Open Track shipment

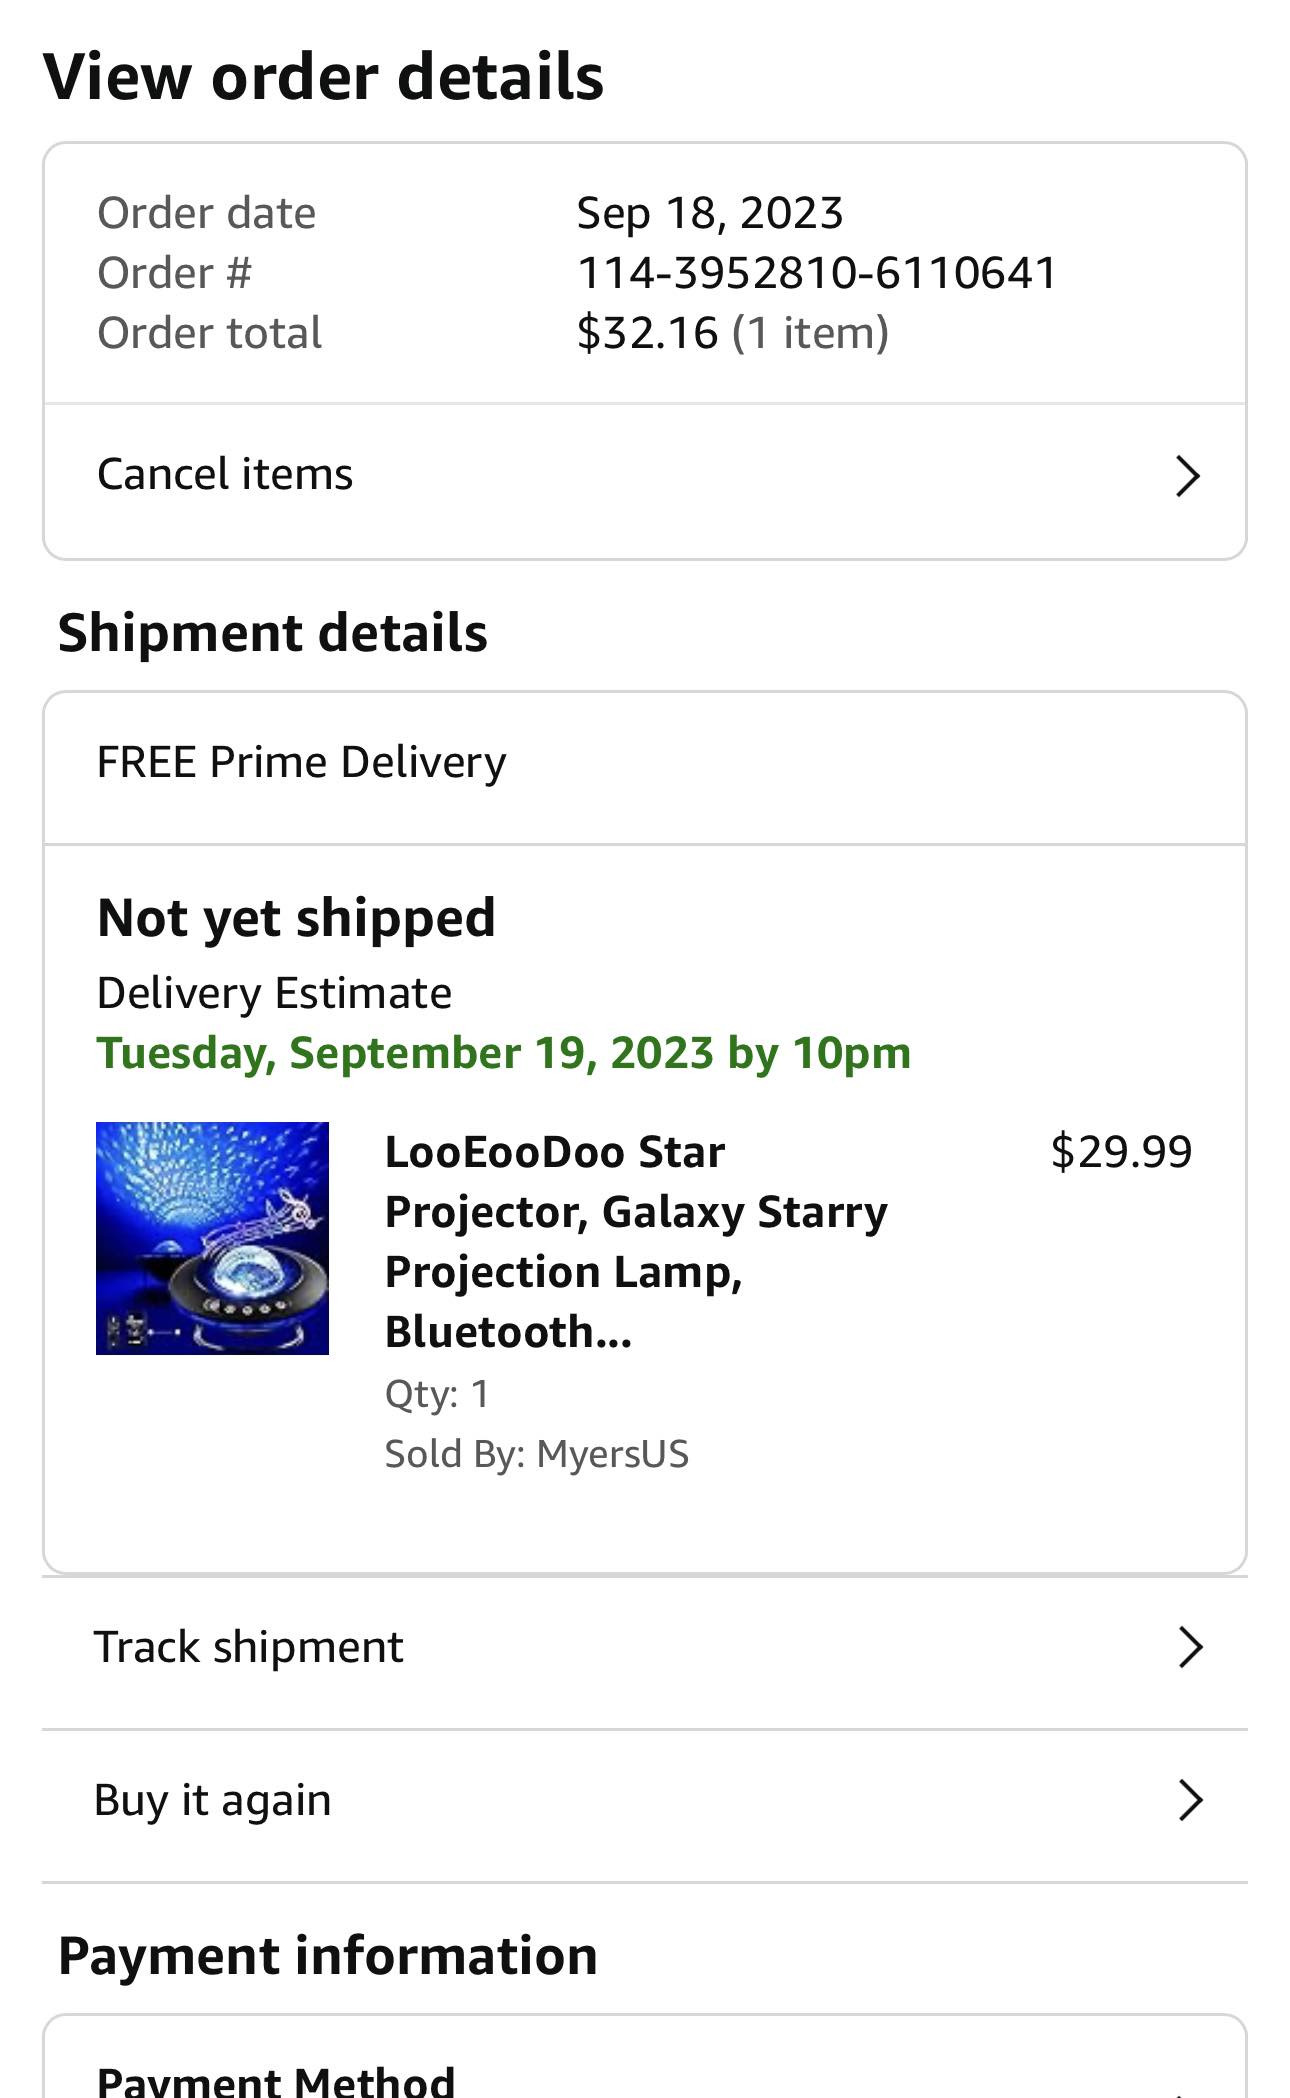(249, 1647)
